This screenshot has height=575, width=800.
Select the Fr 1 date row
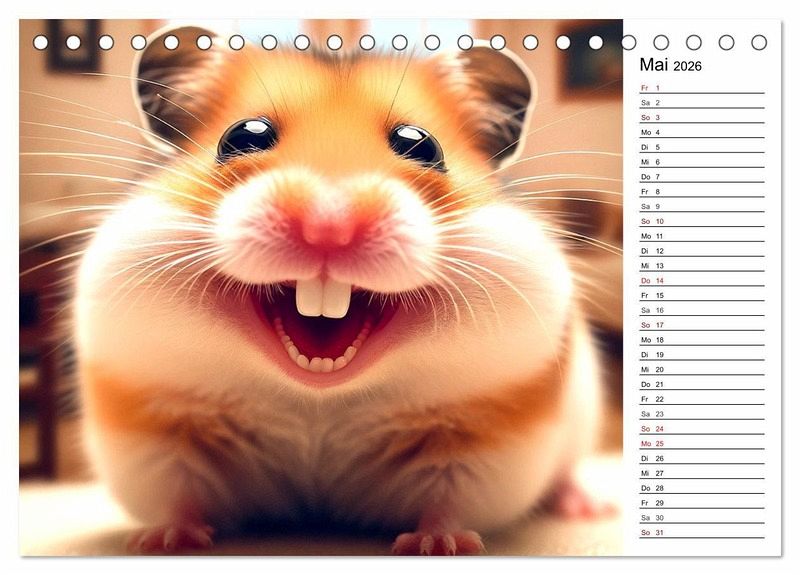pyautogui.click(x=701, y=88)
